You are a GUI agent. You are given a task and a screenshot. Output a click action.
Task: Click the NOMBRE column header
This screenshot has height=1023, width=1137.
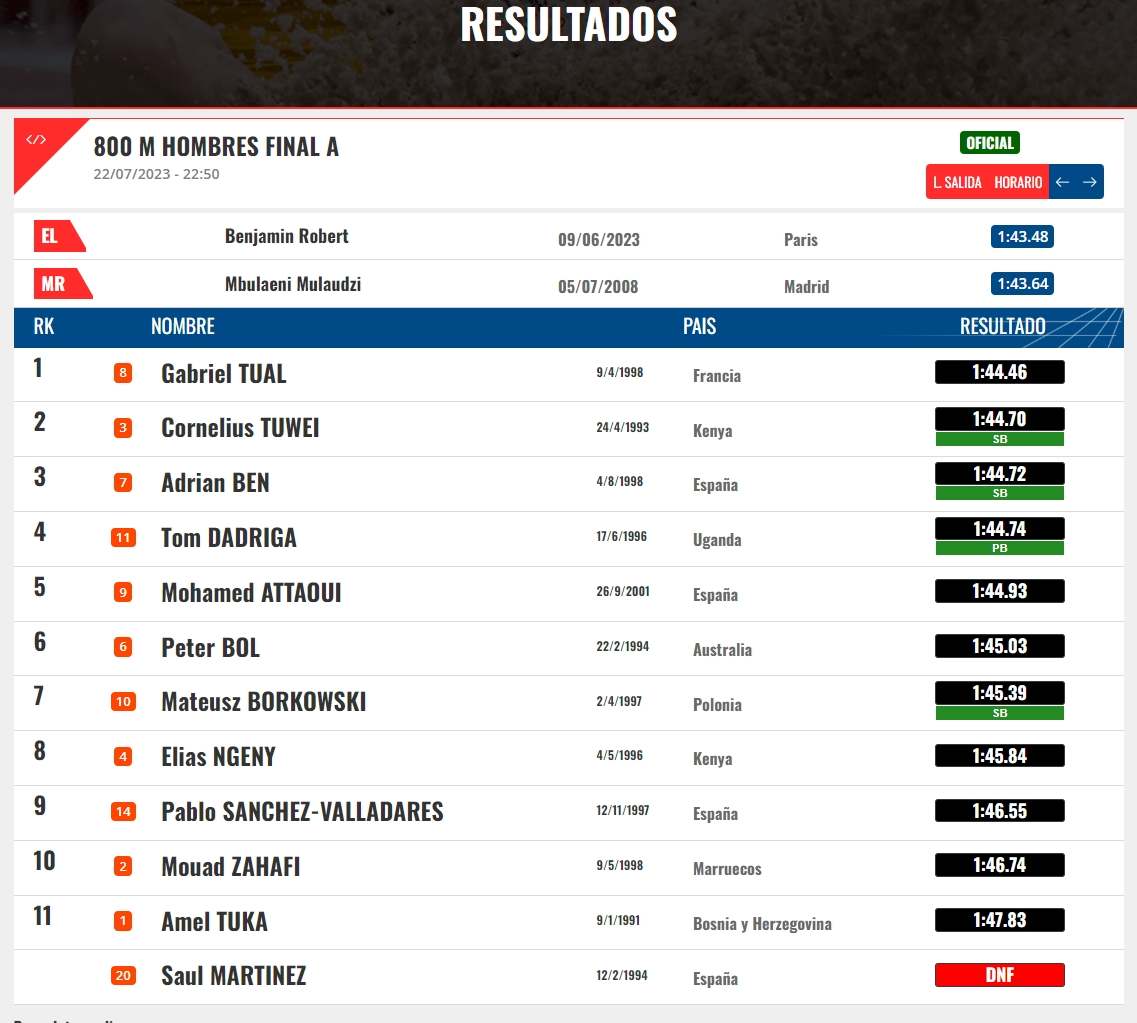point(182,327)
